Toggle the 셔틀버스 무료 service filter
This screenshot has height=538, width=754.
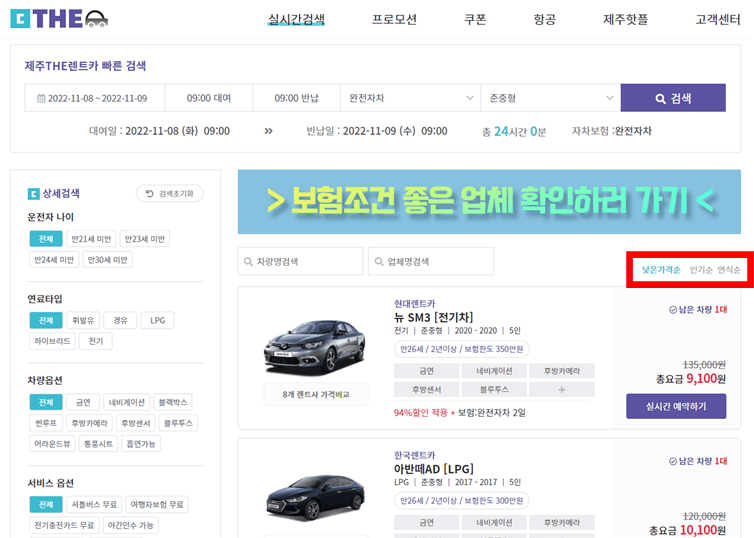94,504
